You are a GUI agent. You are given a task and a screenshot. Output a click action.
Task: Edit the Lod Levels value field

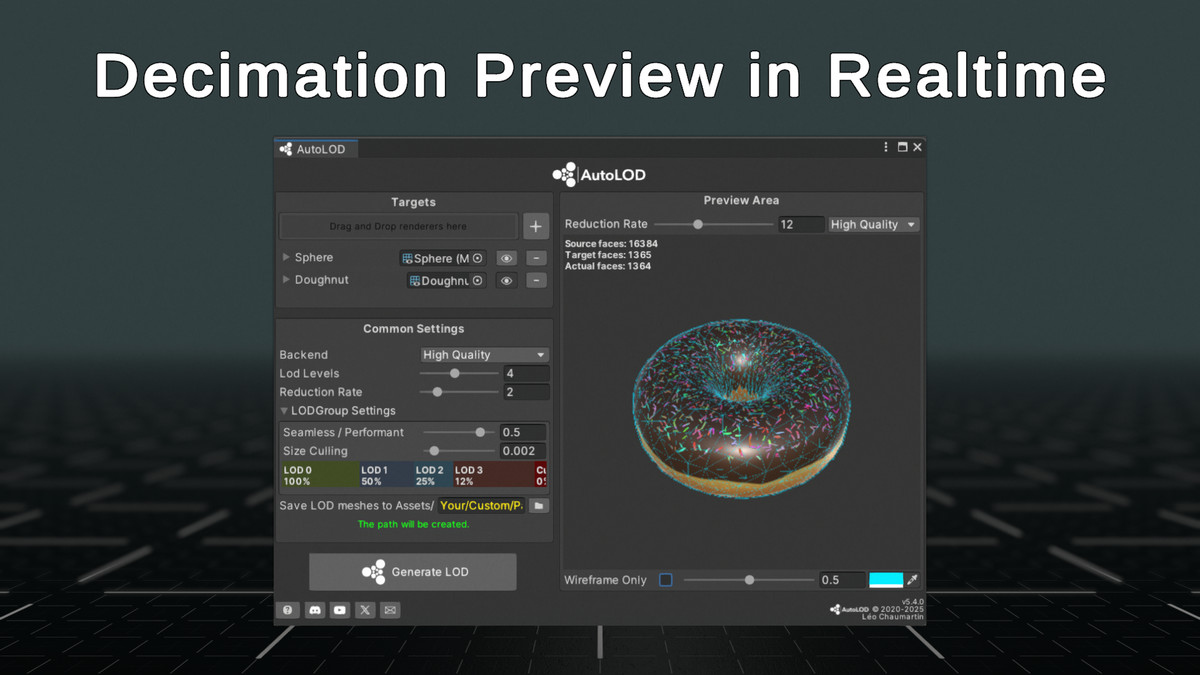526,373
